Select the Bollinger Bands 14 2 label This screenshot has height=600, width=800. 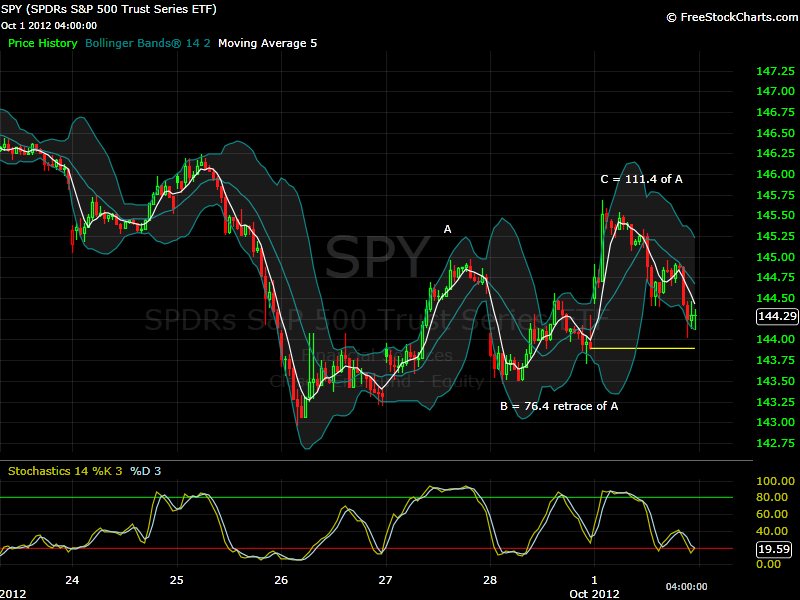147,43
